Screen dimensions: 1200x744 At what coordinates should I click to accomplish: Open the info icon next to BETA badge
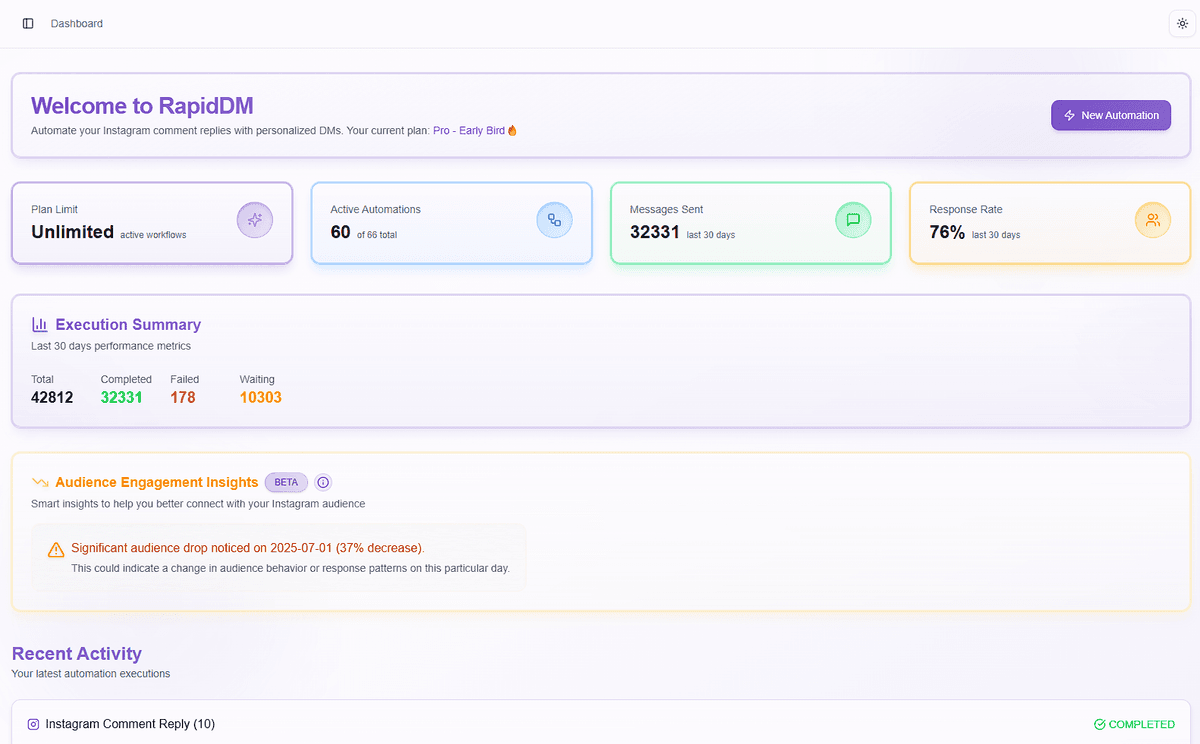tap(323, 482)
